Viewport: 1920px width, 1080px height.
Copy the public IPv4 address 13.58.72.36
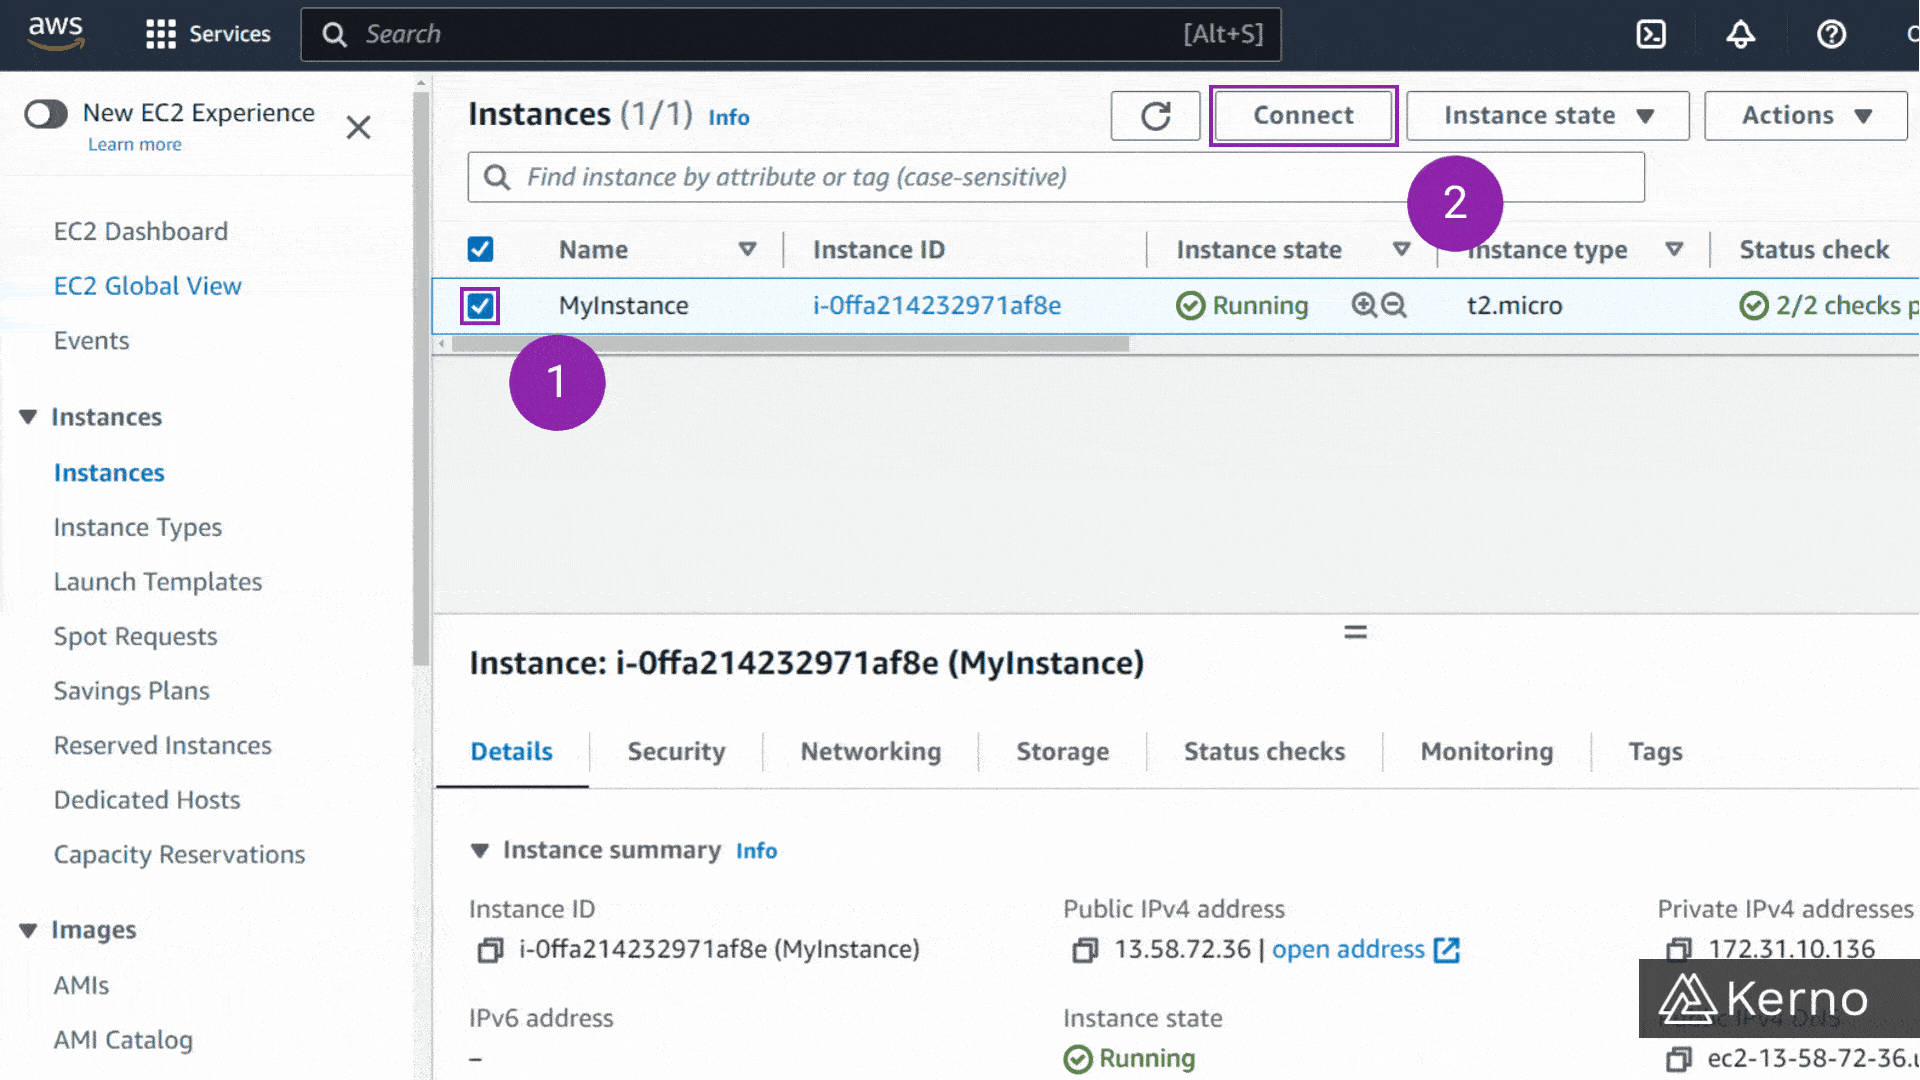click(x=1085, y=950)
